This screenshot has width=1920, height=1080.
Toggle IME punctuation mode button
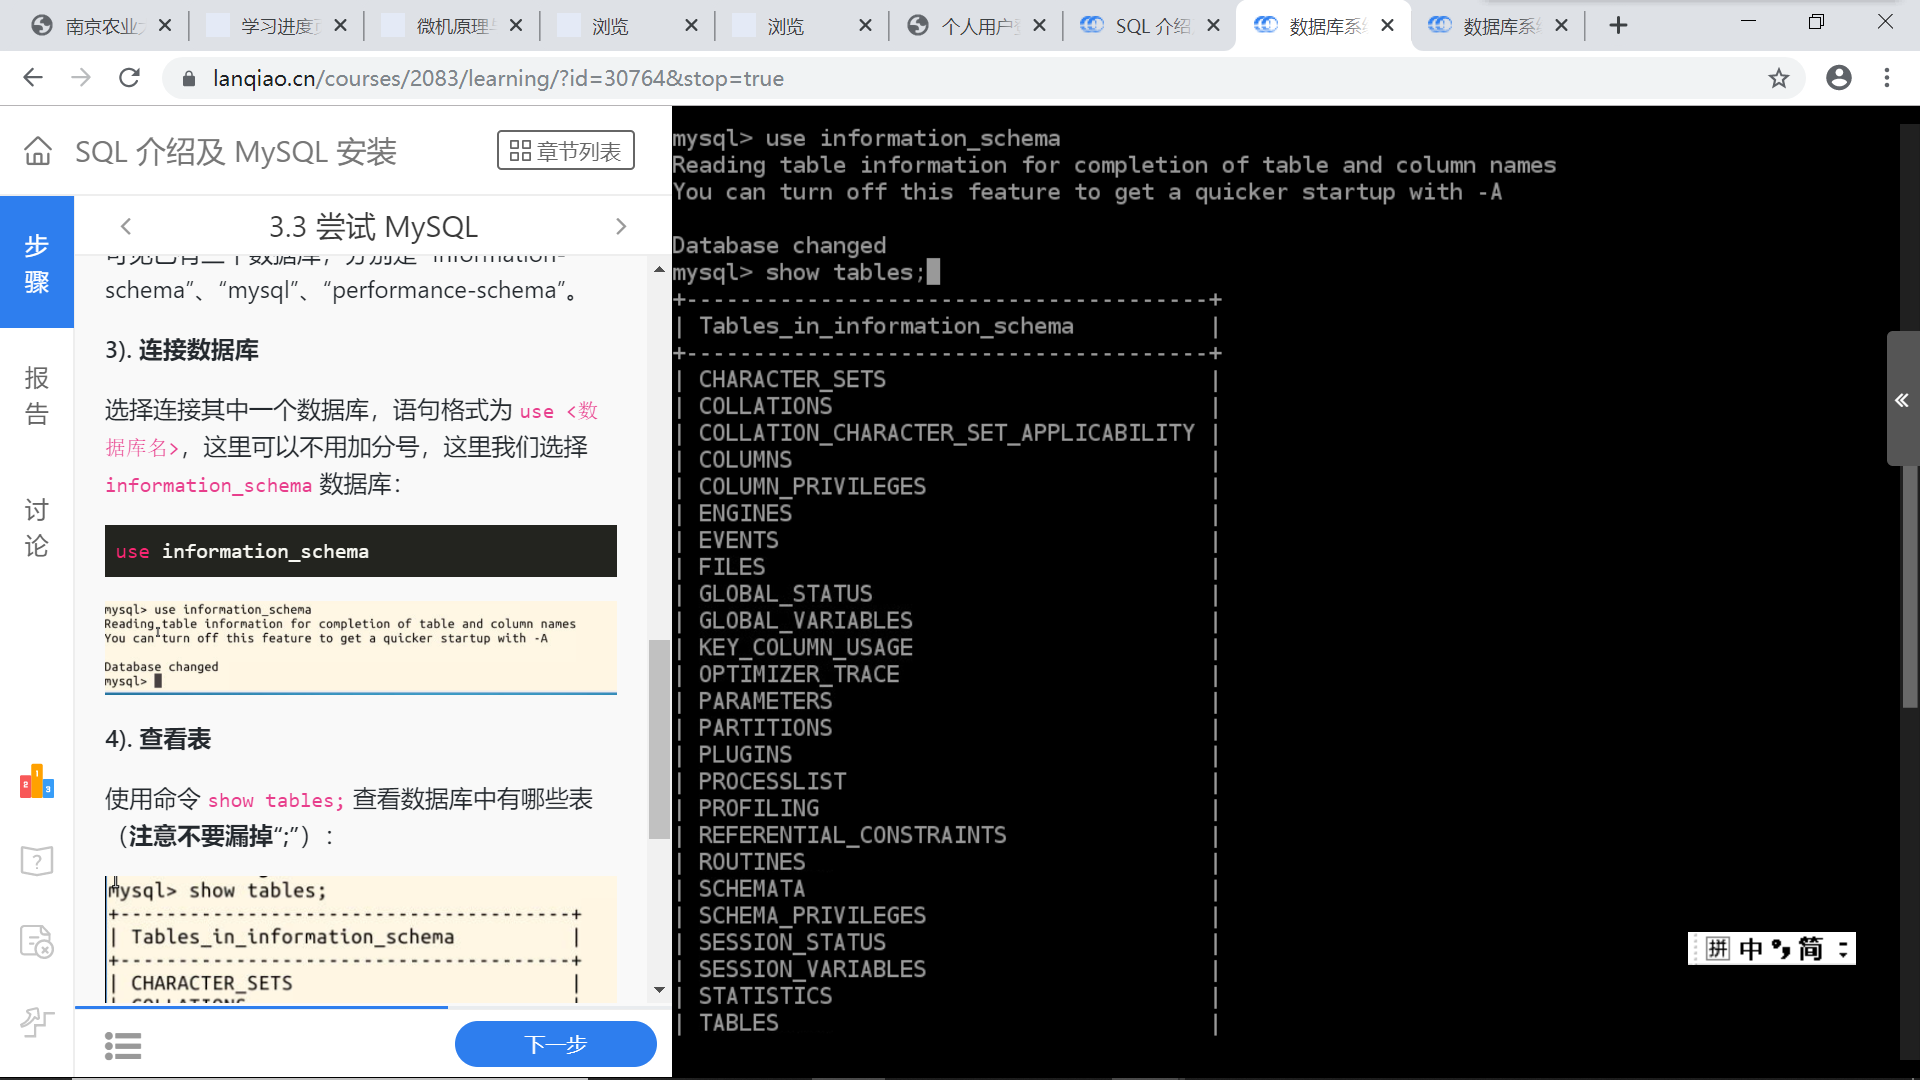[x=1780, y=949]
